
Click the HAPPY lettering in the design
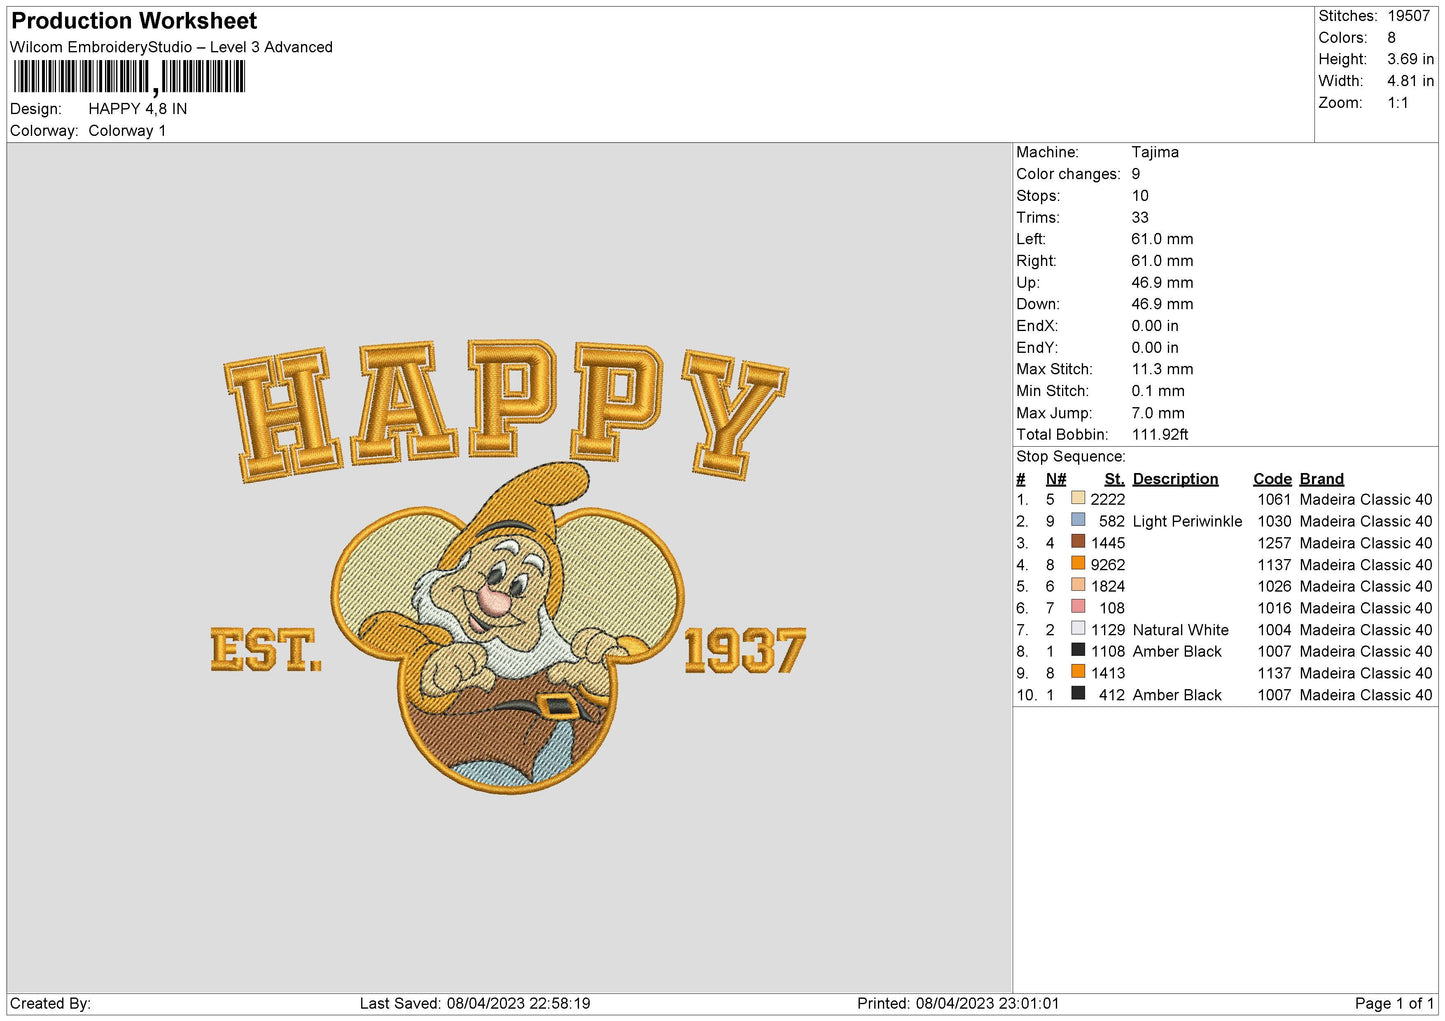tap(505, 408)
